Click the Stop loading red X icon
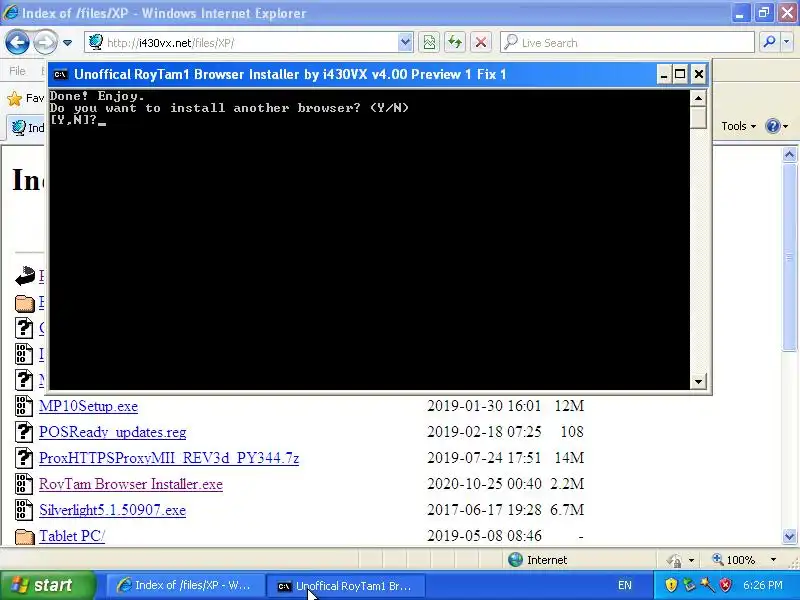Screen dimensions: 800x600 click(x=481, y=43)
